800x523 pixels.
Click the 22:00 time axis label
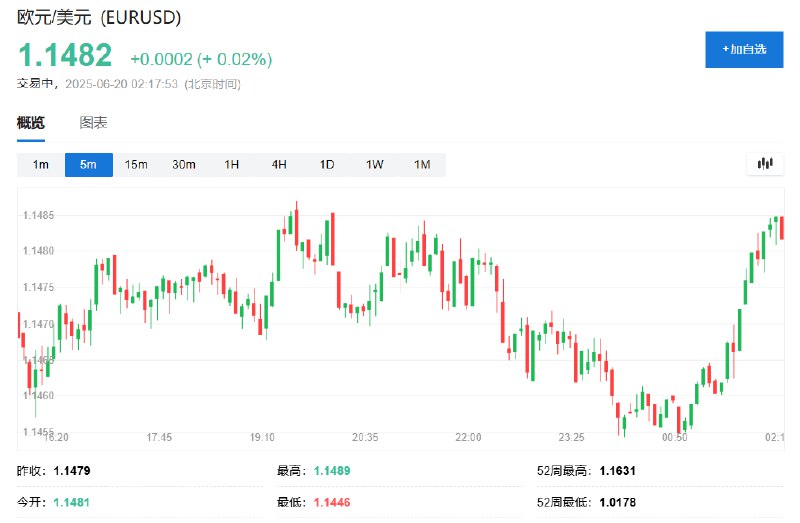(x=468, y=437)
